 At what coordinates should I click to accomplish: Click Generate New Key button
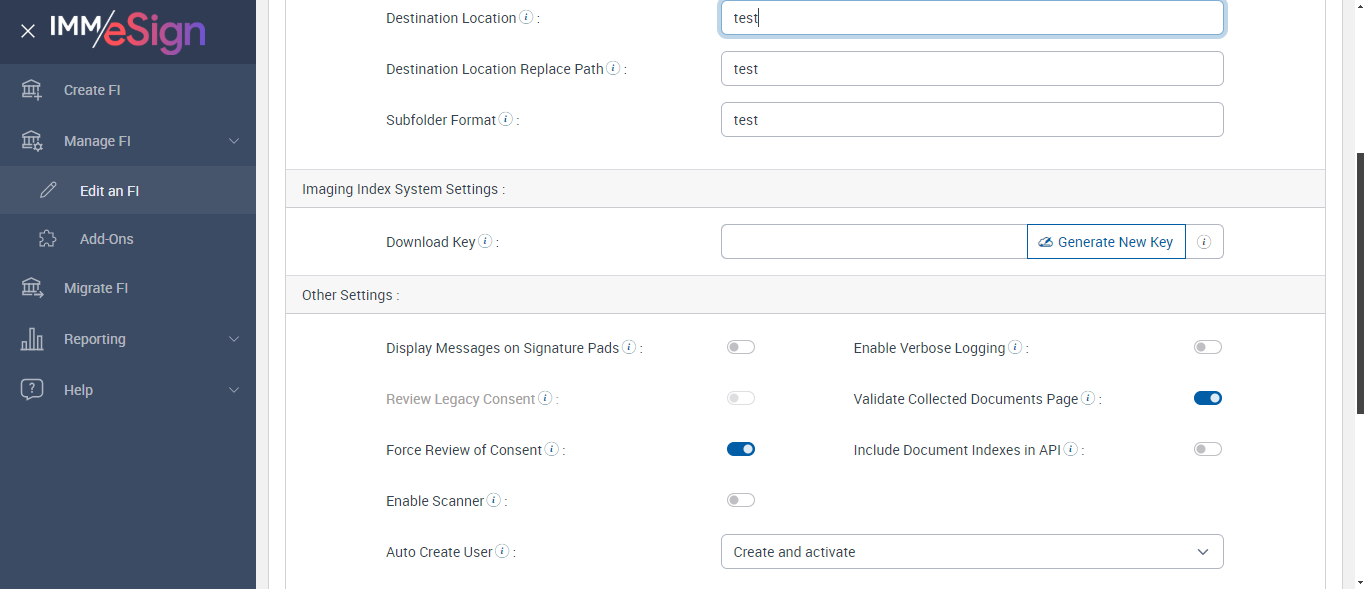click(x=1106, y=242)
